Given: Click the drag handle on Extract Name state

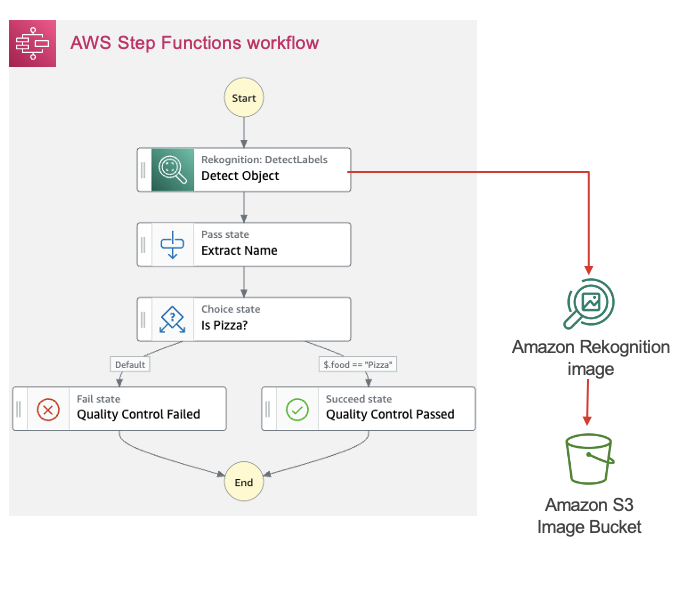Looking at the screenshot, I should (x=143, y=244).
